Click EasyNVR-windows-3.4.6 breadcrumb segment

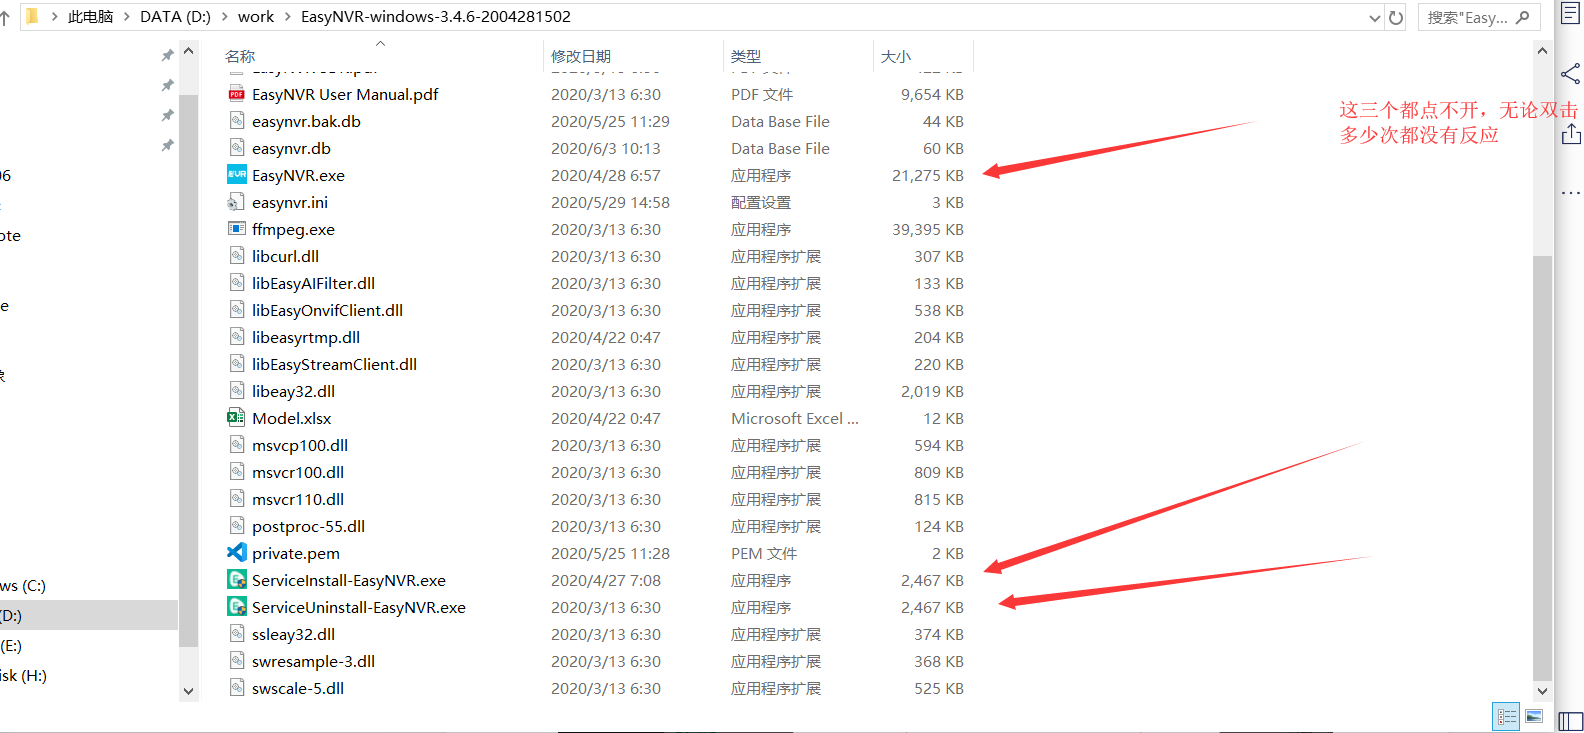(436, 17)
